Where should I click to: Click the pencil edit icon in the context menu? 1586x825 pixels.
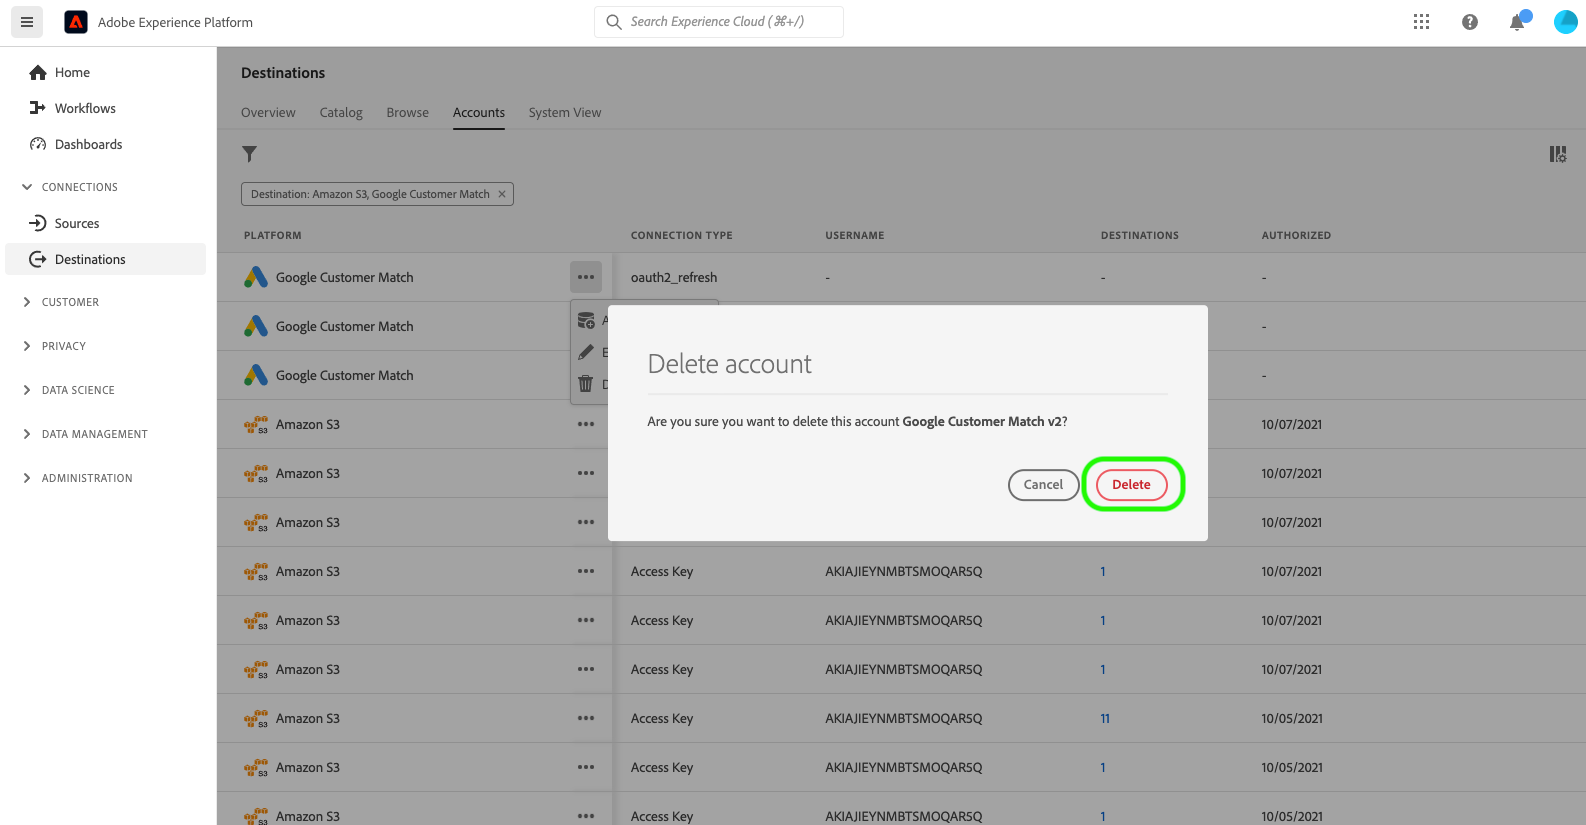click(x=586, y=352)
